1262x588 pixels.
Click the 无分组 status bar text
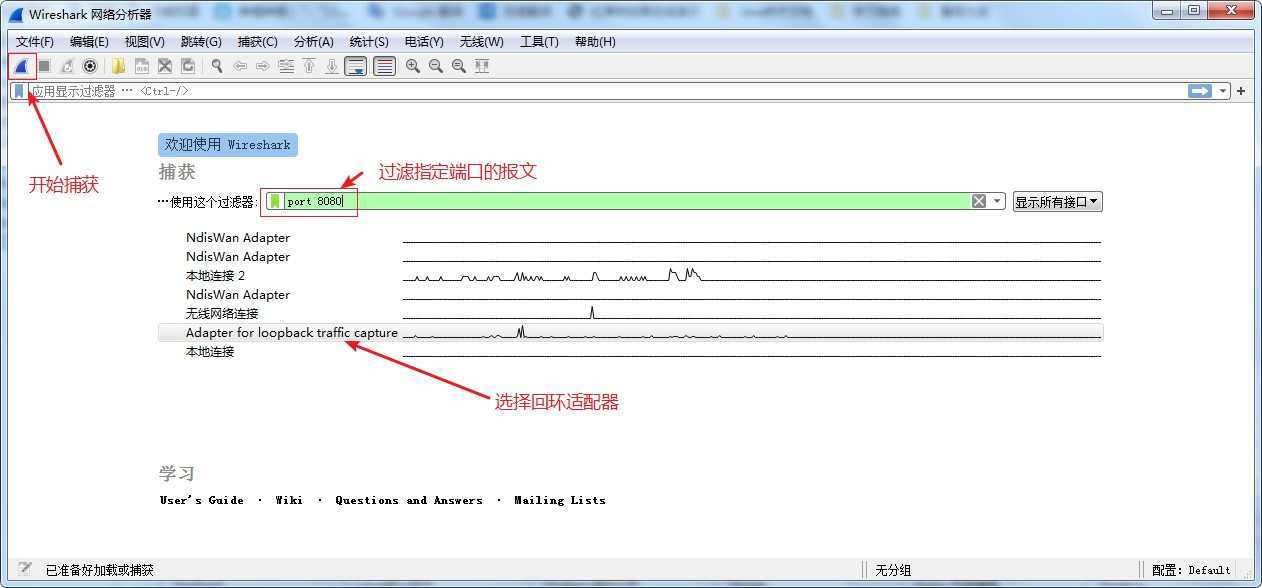point(893,570)
